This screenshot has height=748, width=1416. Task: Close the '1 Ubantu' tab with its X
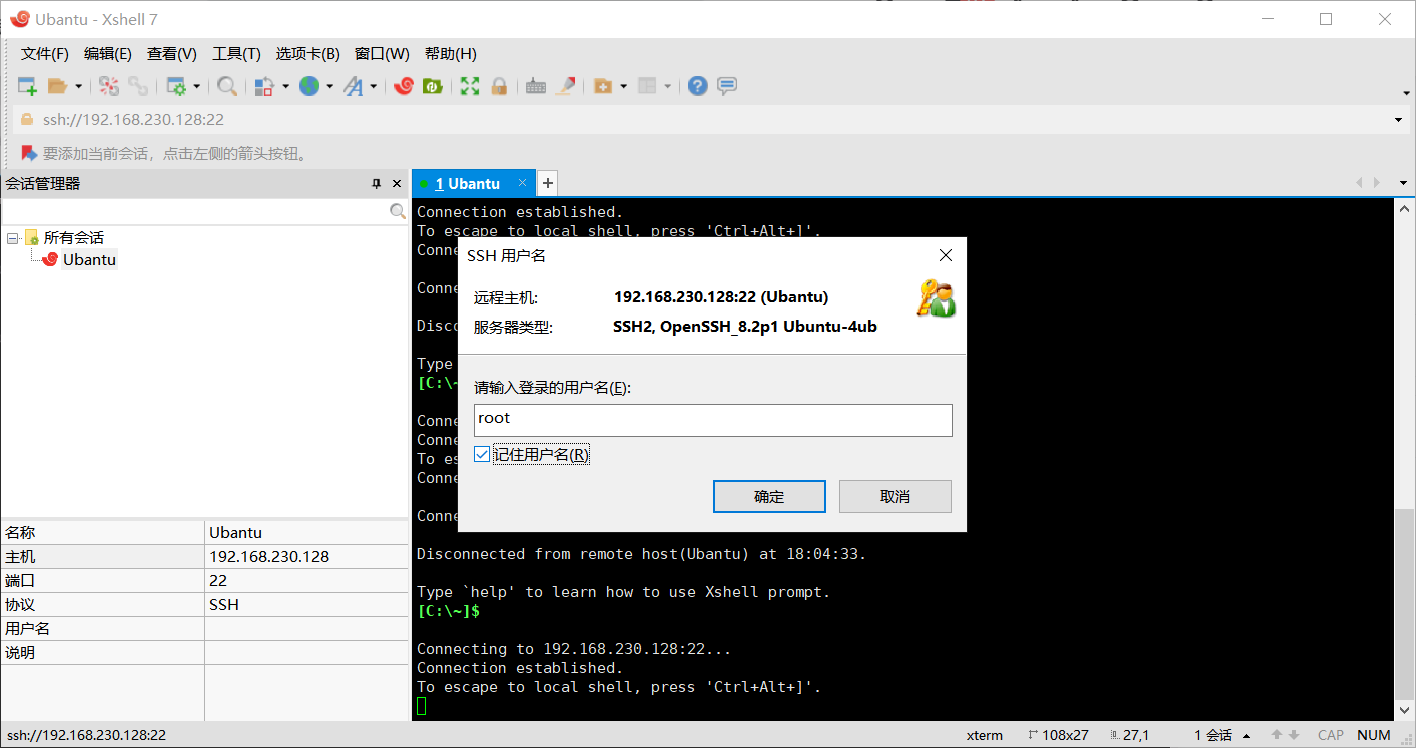click(522, 183)
